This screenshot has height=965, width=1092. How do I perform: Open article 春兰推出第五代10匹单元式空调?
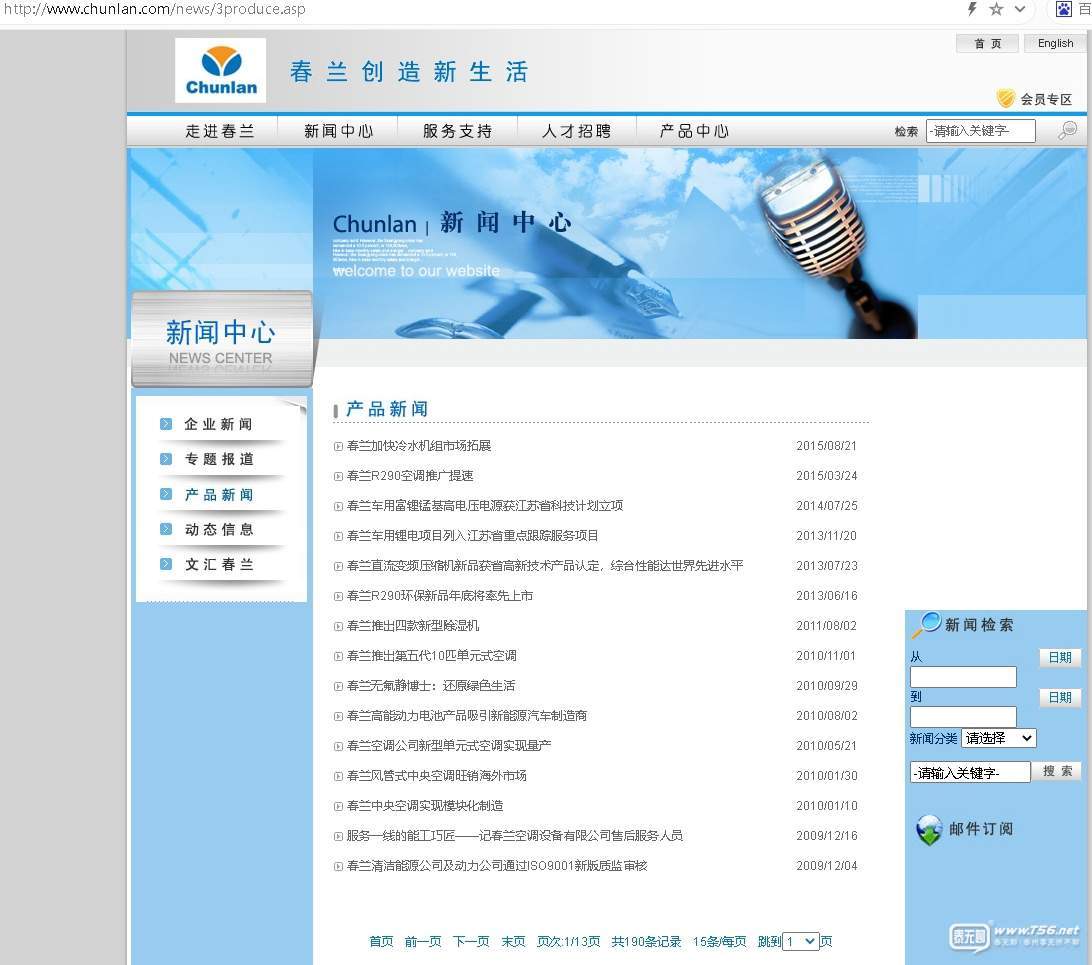[x=431, y=655]
